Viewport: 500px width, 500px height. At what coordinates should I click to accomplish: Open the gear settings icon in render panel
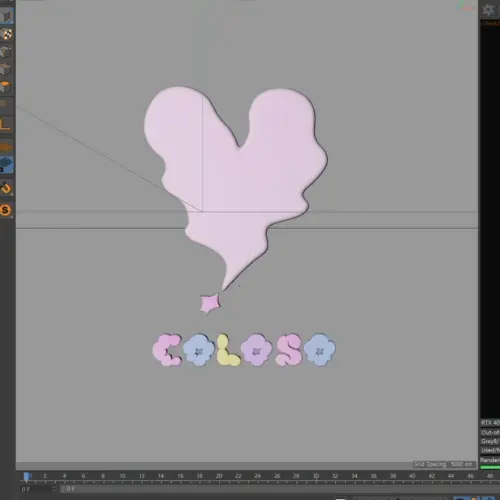488,10
